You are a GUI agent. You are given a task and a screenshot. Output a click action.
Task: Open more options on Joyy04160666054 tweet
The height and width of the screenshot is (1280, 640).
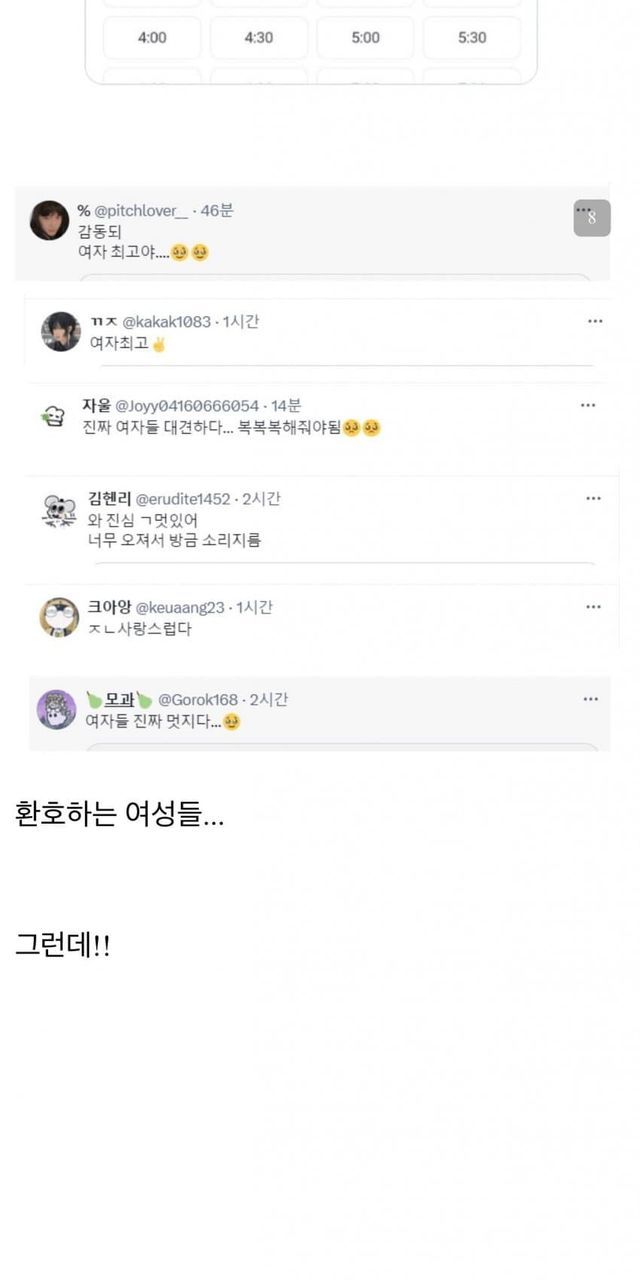tap(588, 405)
